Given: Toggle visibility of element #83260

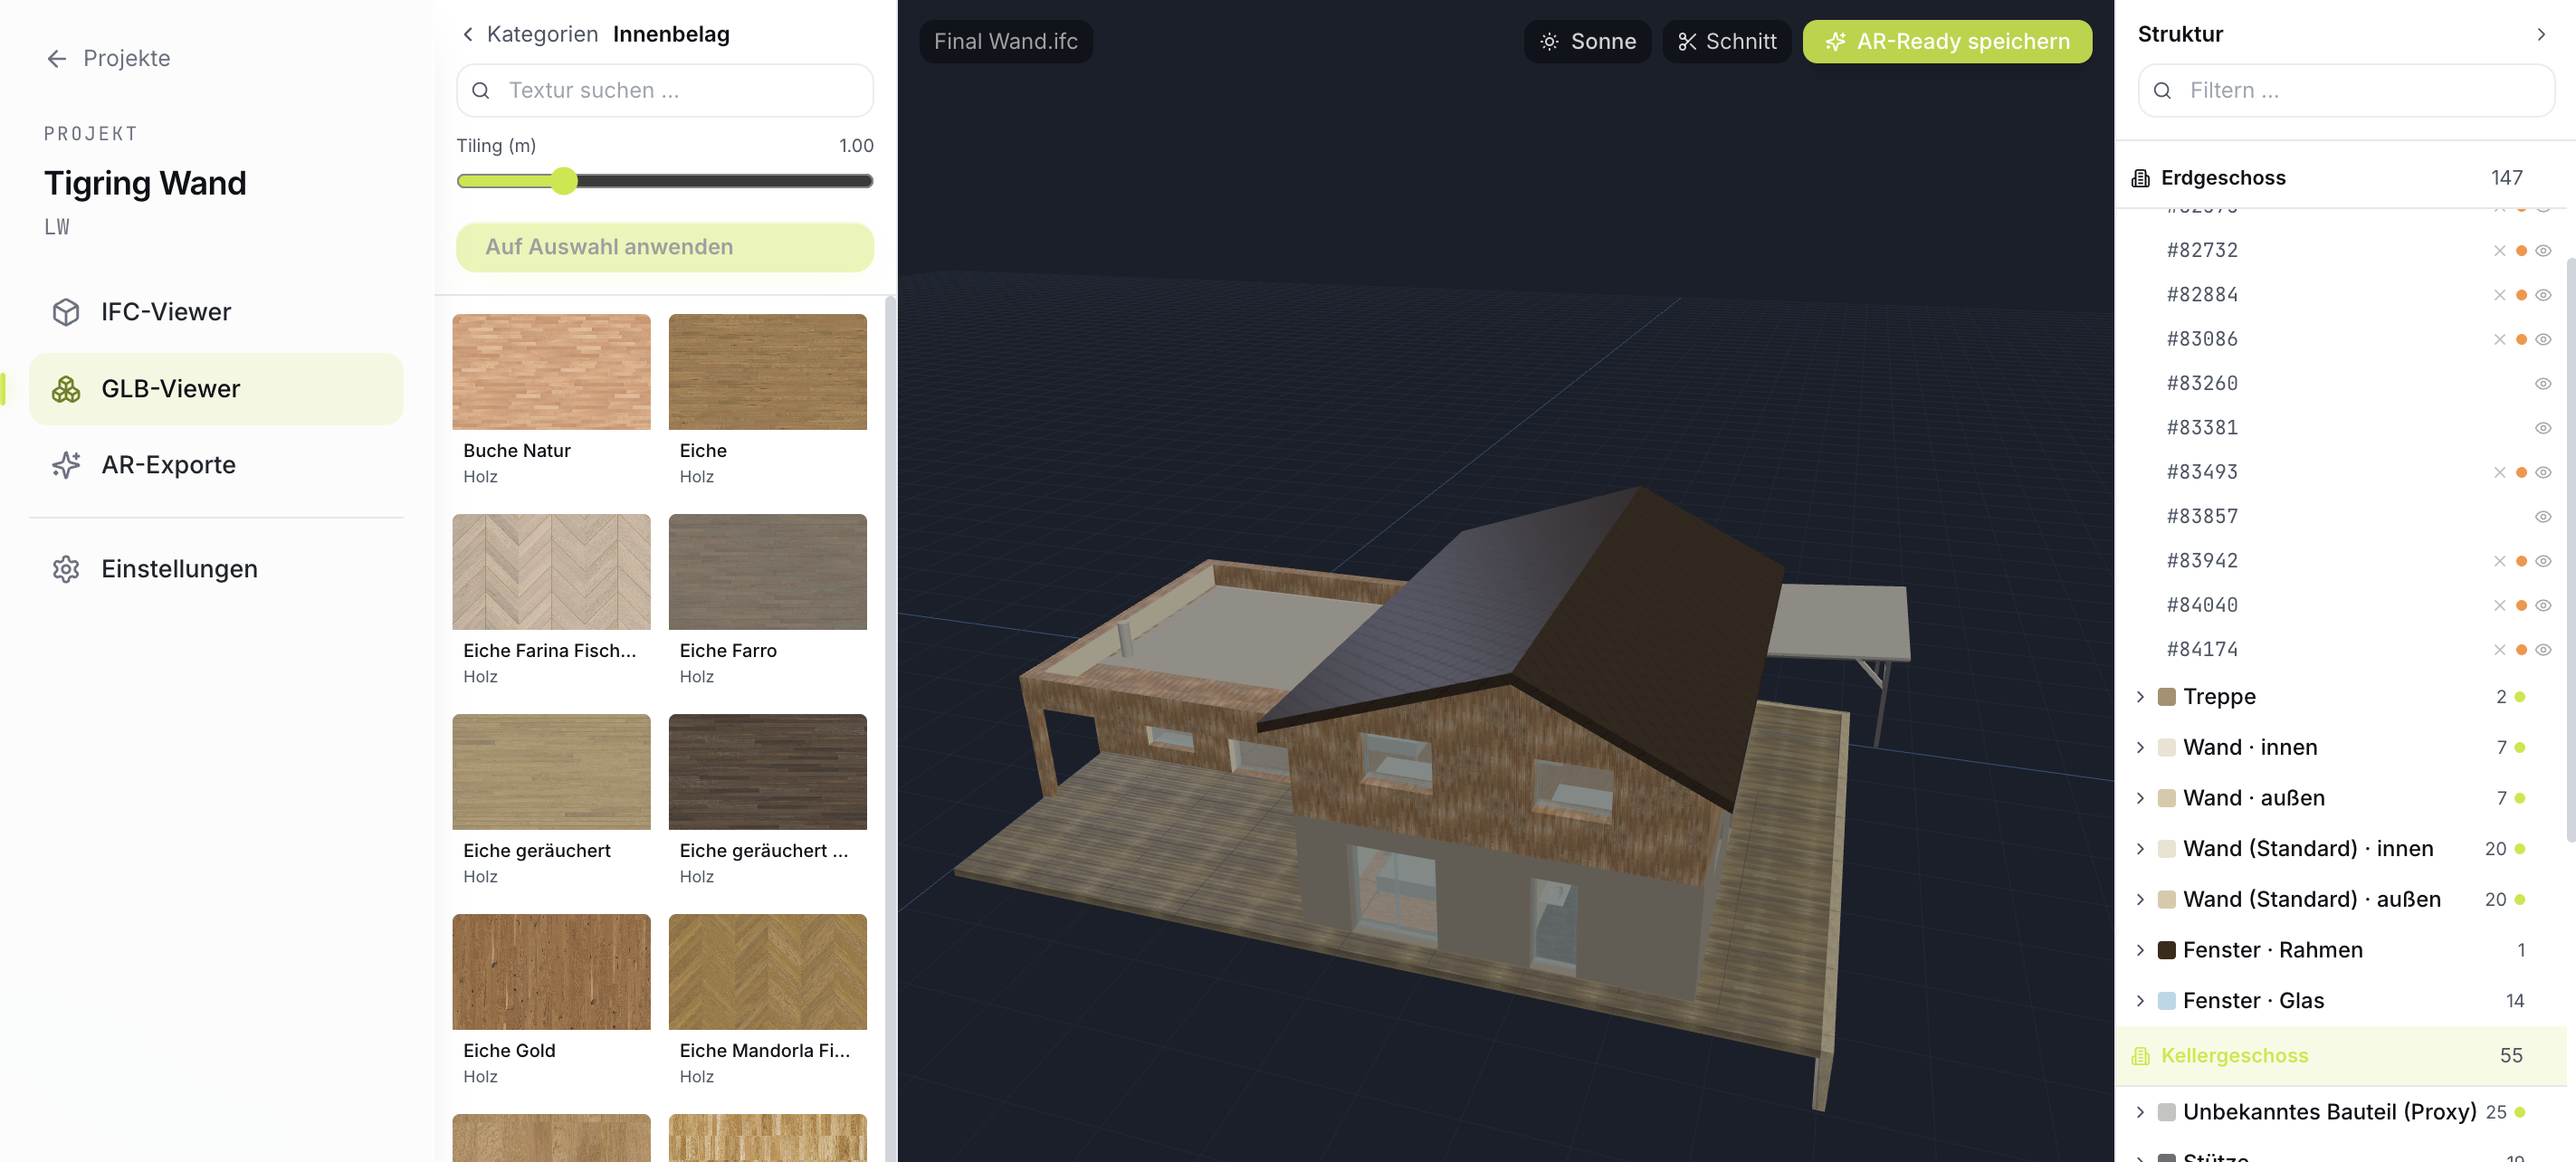Looking at the screenshot, I should [x=2543, y=384].
